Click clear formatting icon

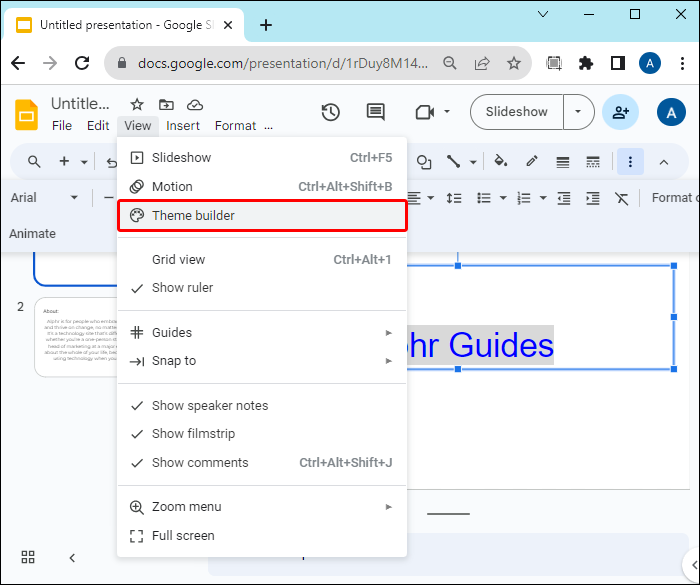click(x=621, y=198)
